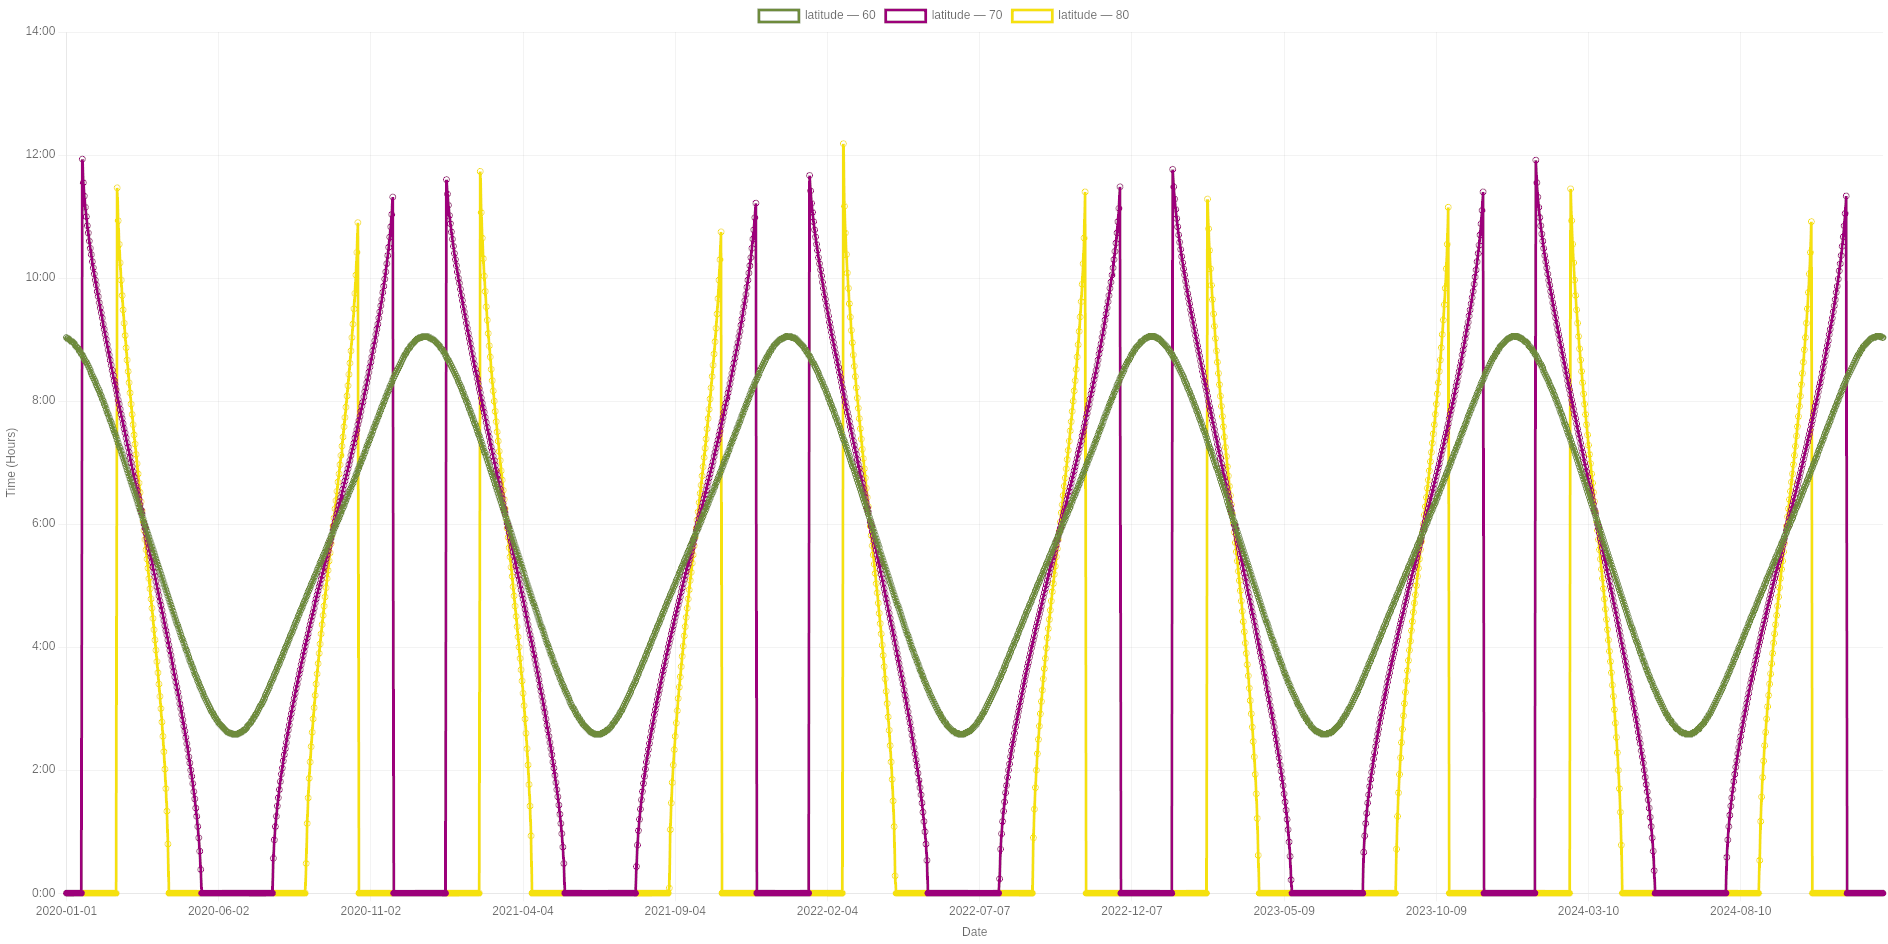The width and height of the screenshot is (1888, 944).
Task: Click the tallest yellow peak above 12:00
Action: pos(843,143)
